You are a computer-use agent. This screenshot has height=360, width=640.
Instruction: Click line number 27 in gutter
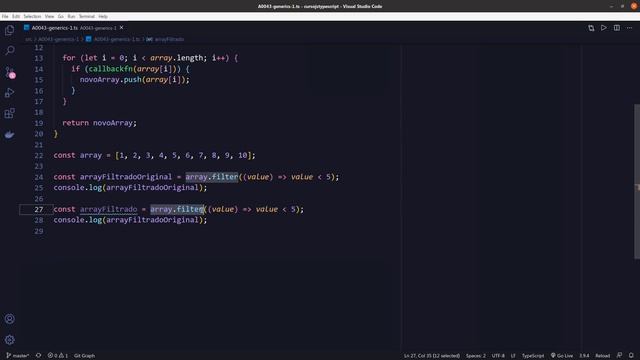38,209
